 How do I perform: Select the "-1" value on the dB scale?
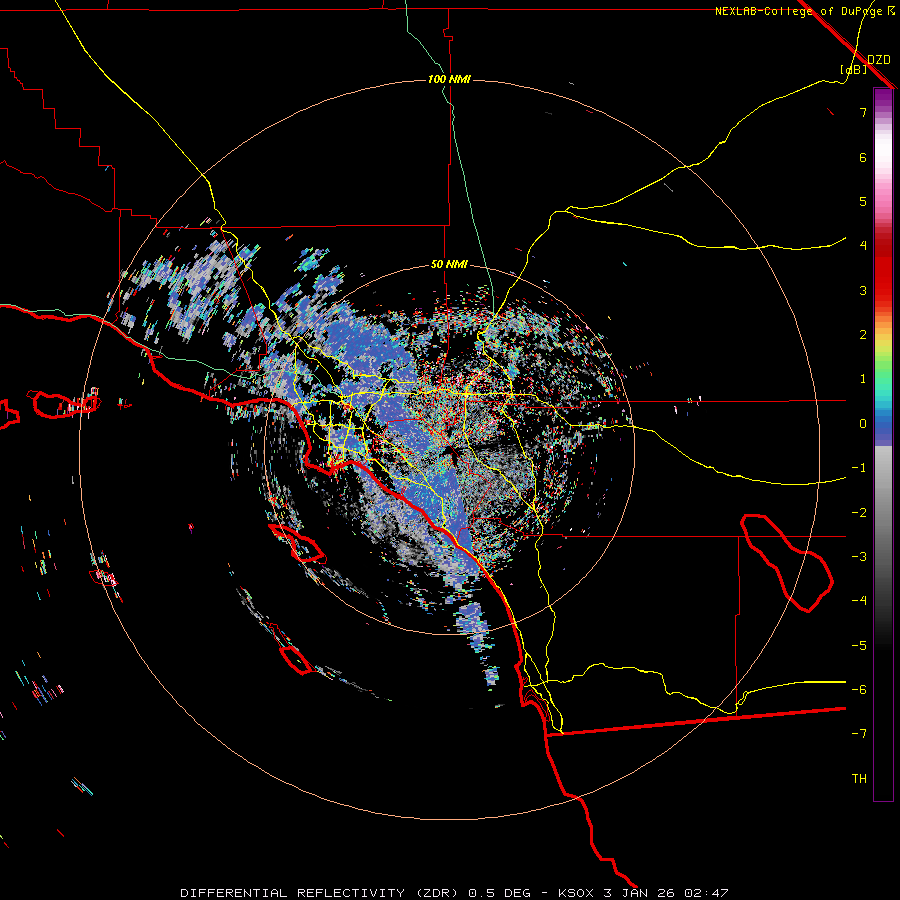coord(859,468)
